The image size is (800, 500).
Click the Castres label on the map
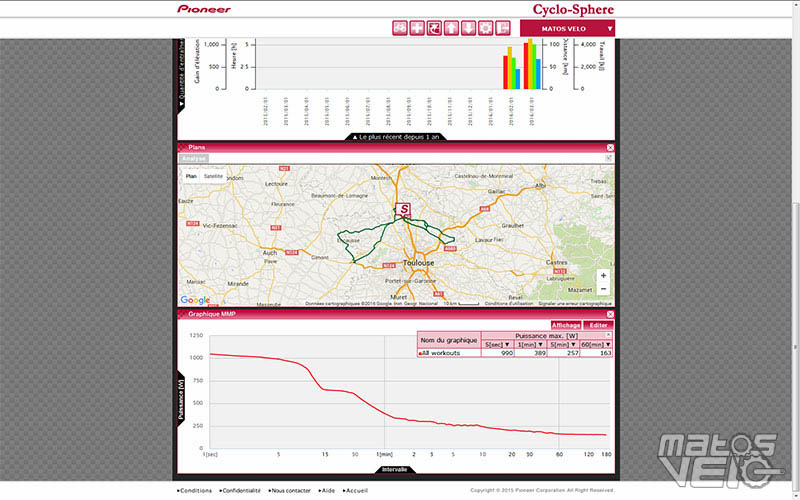pyautogui.click(x=556, y=262)
